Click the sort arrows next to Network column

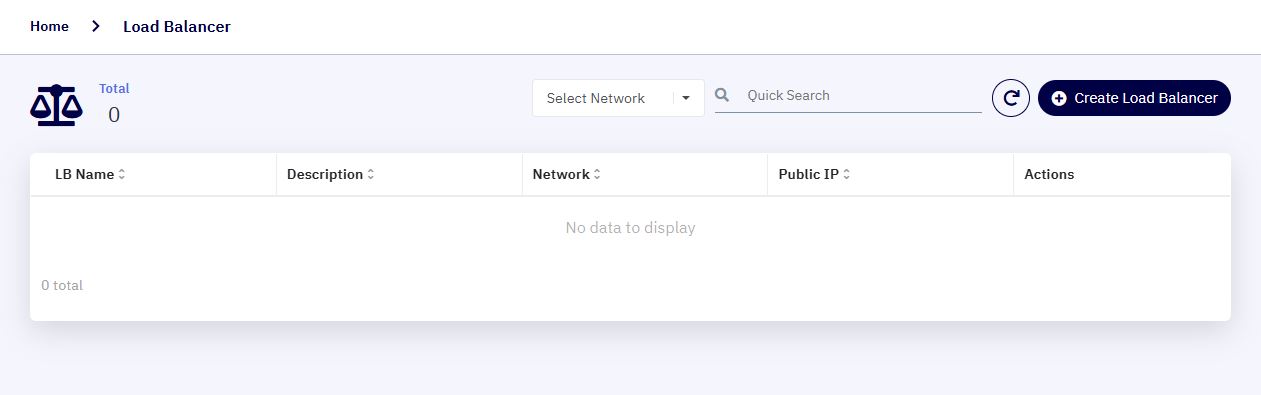click(x=597, y=174)
